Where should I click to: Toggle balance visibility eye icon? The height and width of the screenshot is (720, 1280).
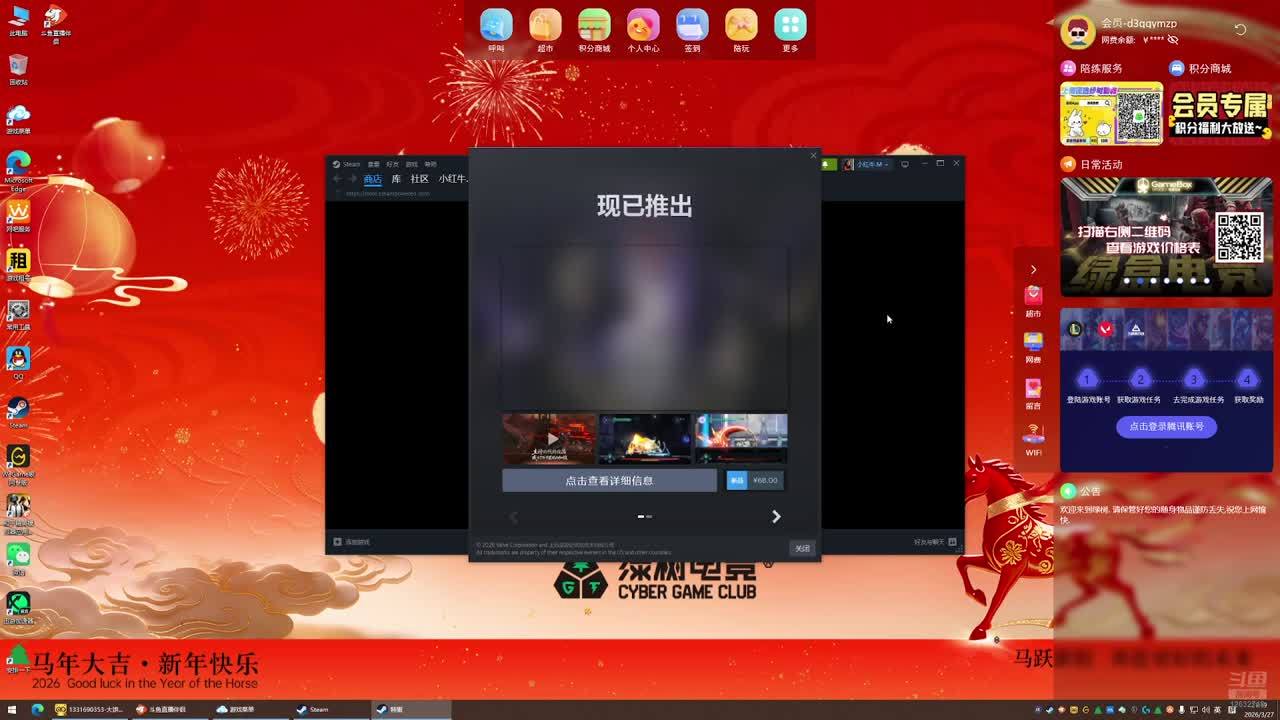(1173, 40)
